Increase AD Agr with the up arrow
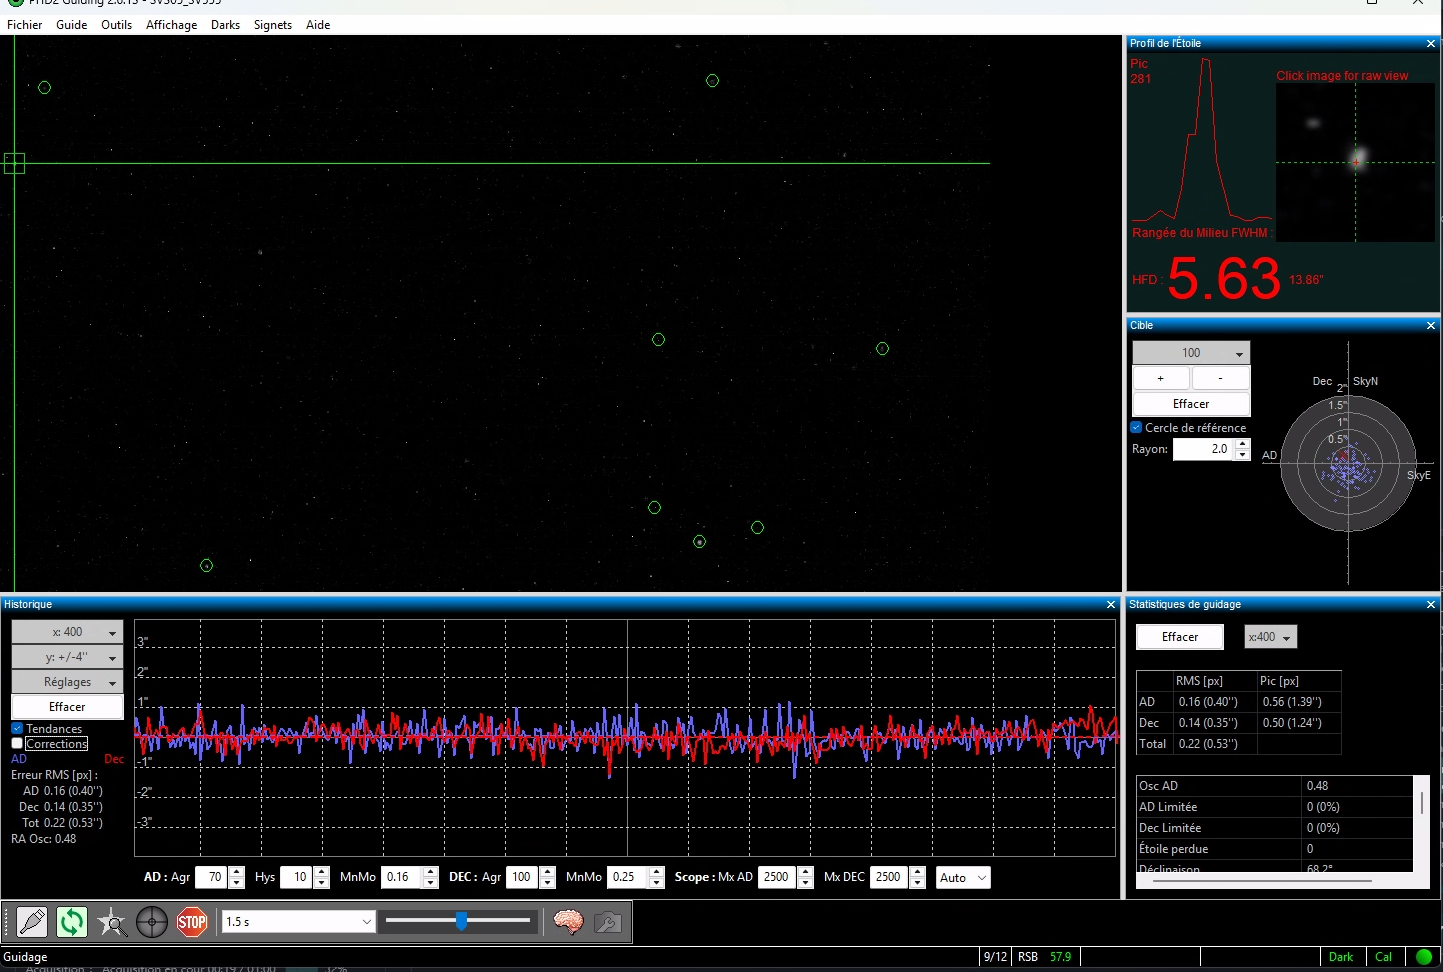The height and width of the screenshot is (972, 1443). pyautogui.click(x=237, y=872)
